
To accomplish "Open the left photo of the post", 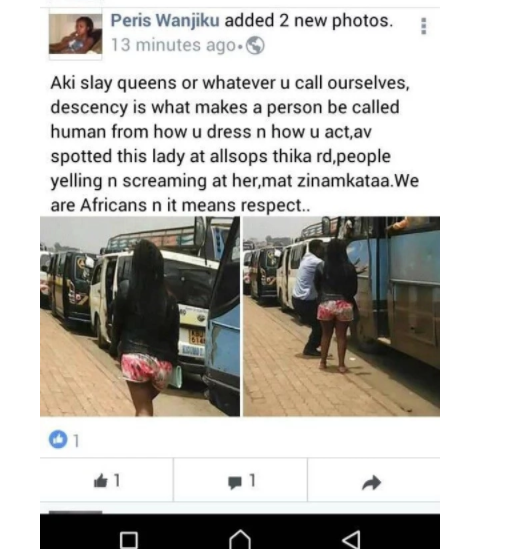I will tap(140, 316).
